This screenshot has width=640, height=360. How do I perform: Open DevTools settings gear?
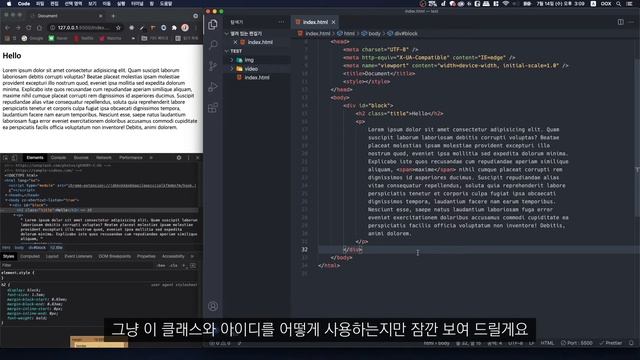pyautogui.click(x=179, y=158)
